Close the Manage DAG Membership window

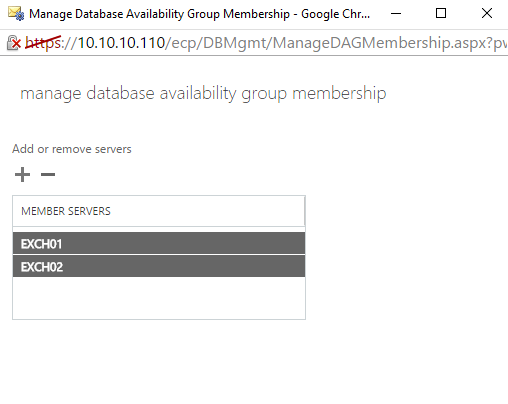[487, 13]
